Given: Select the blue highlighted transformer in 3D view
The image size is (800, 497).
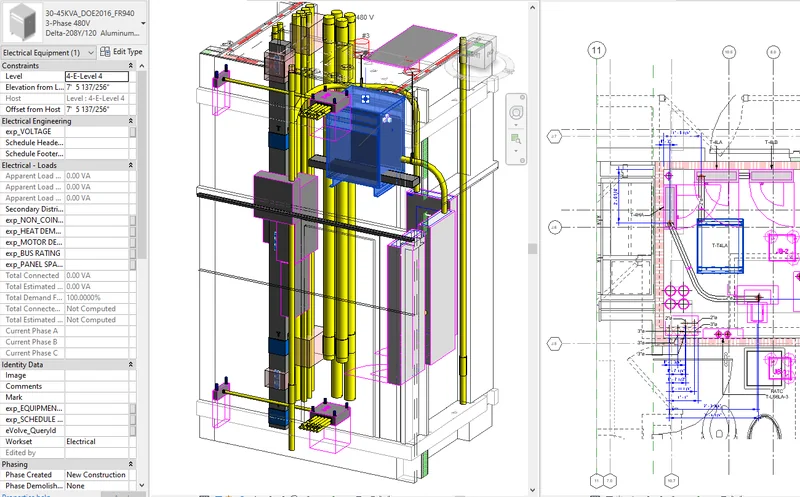Looking at the screenshot, I should [365, 143].
